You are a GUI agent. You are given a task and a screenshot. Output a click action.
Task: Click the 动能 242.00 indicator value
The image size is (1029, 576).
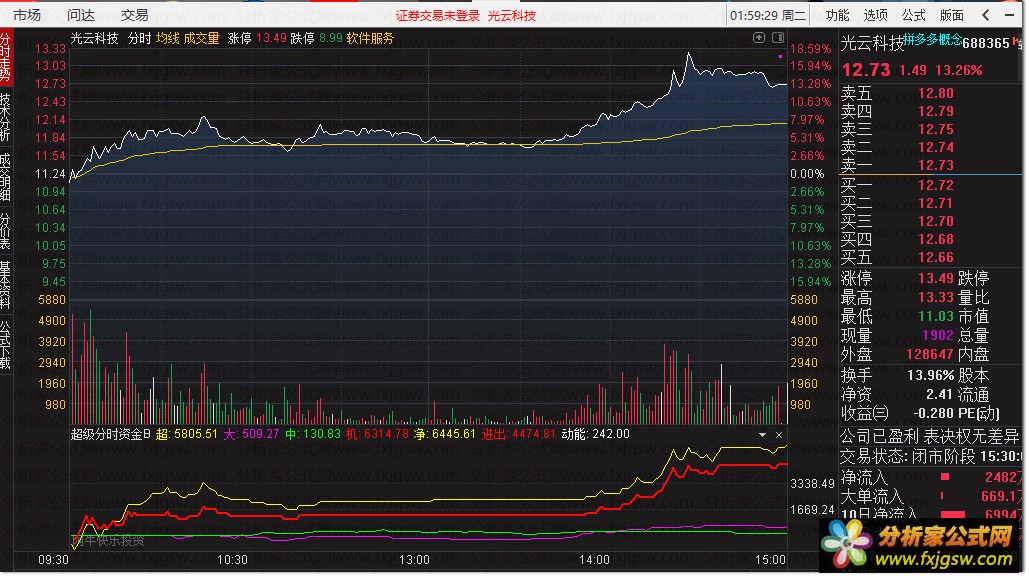point(595,434)
